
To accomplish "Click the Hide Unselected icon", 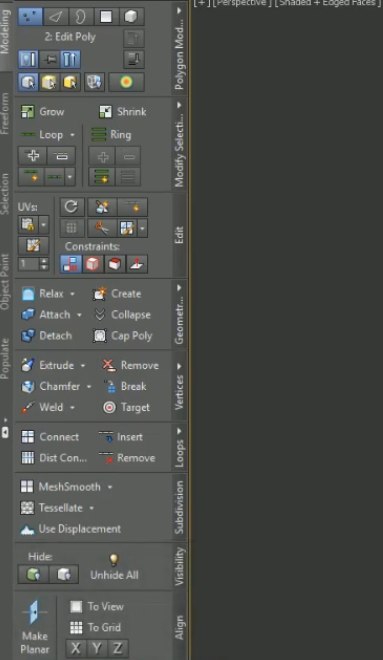I will pyautogui.click(x=64, y=574).
